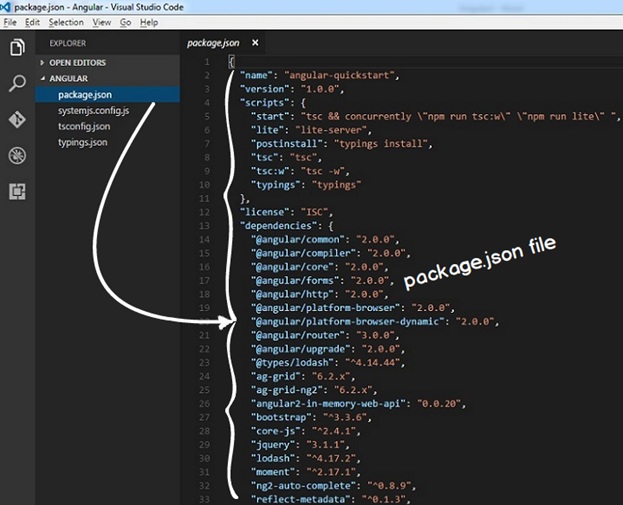Click the "@angular/core" dependency
The width and height of the screenshot is (623, 505).
(x=292, y=267)
